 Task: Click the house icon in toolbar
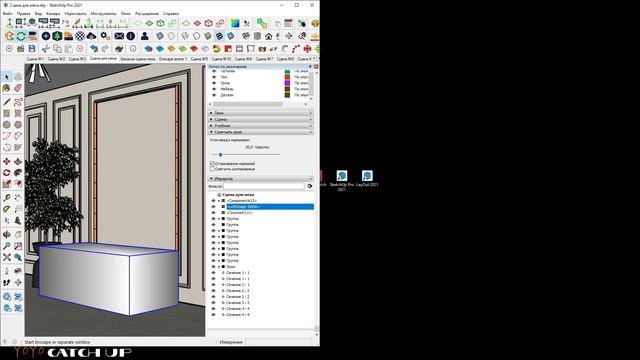point(268,36)
